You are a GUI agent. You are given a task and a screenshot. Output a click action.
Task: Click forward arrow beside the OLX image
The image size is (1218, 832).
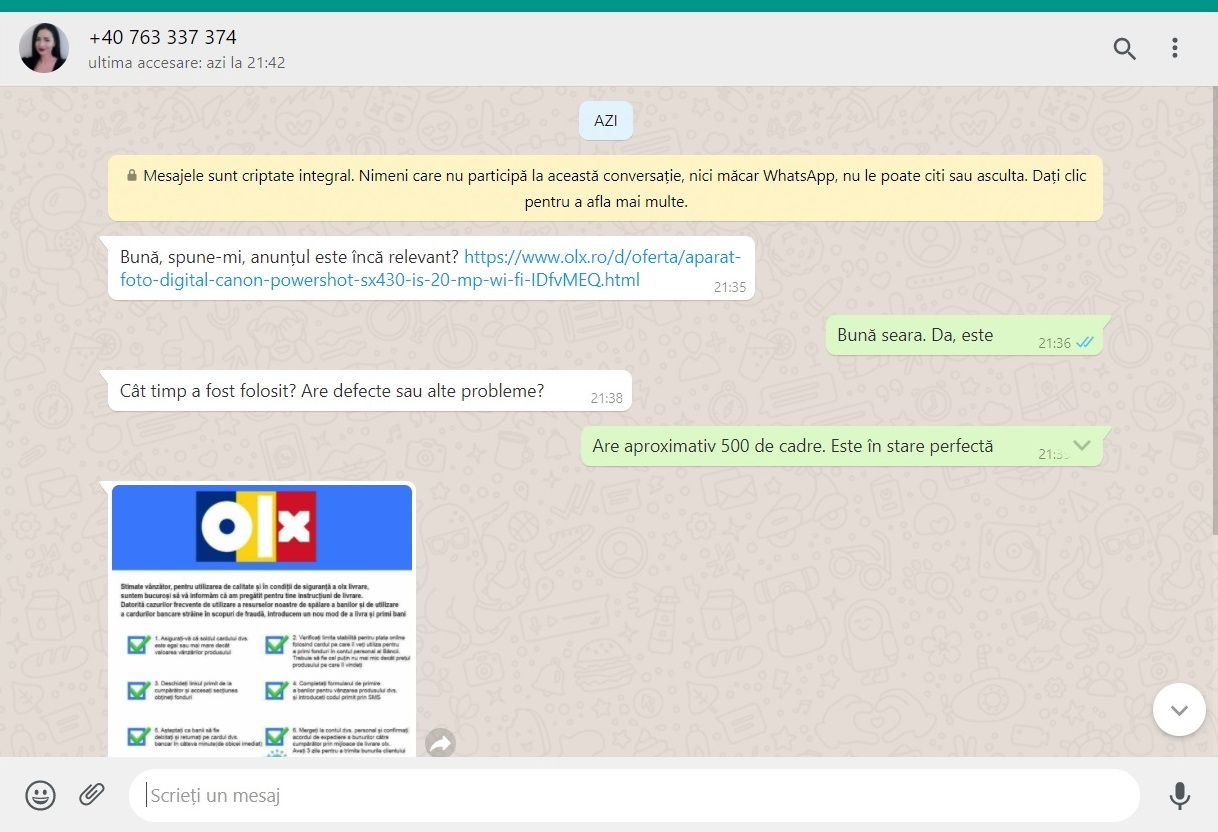point(440,742)
